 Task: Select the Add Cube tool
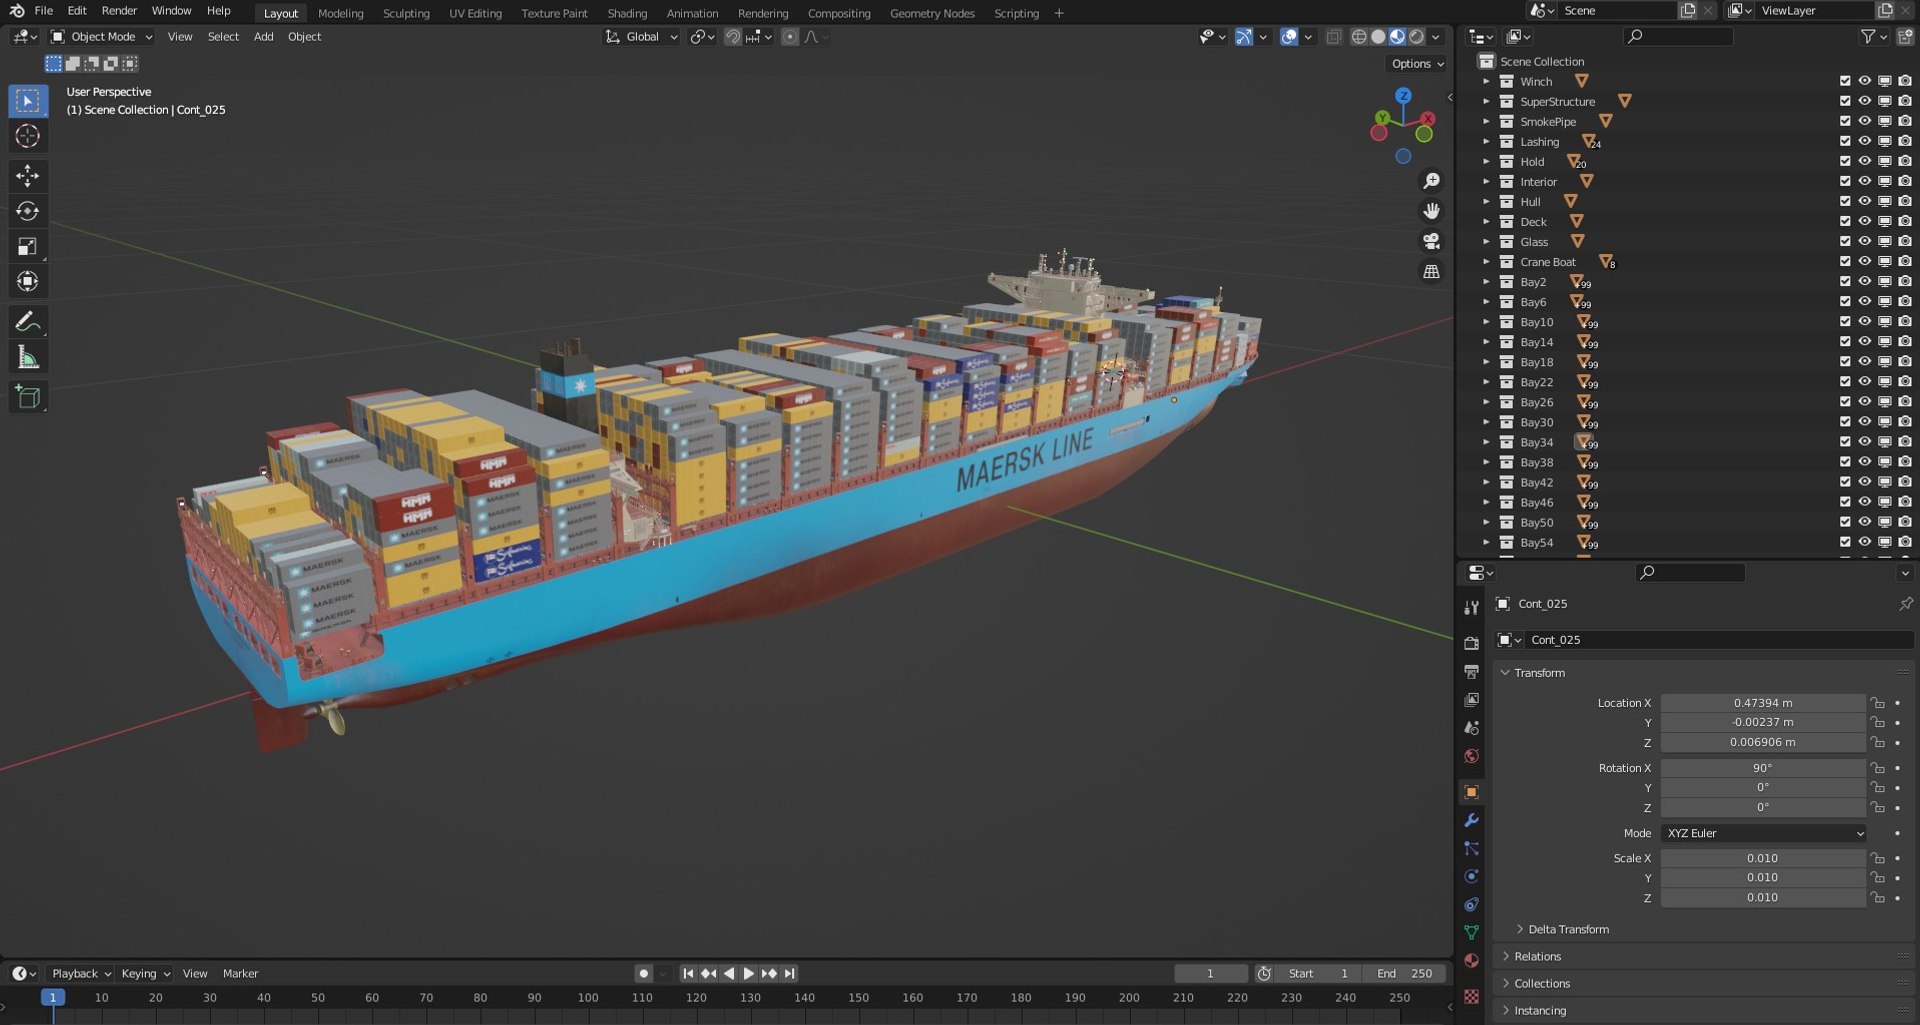pyautogui.click(x=28, y=397)
